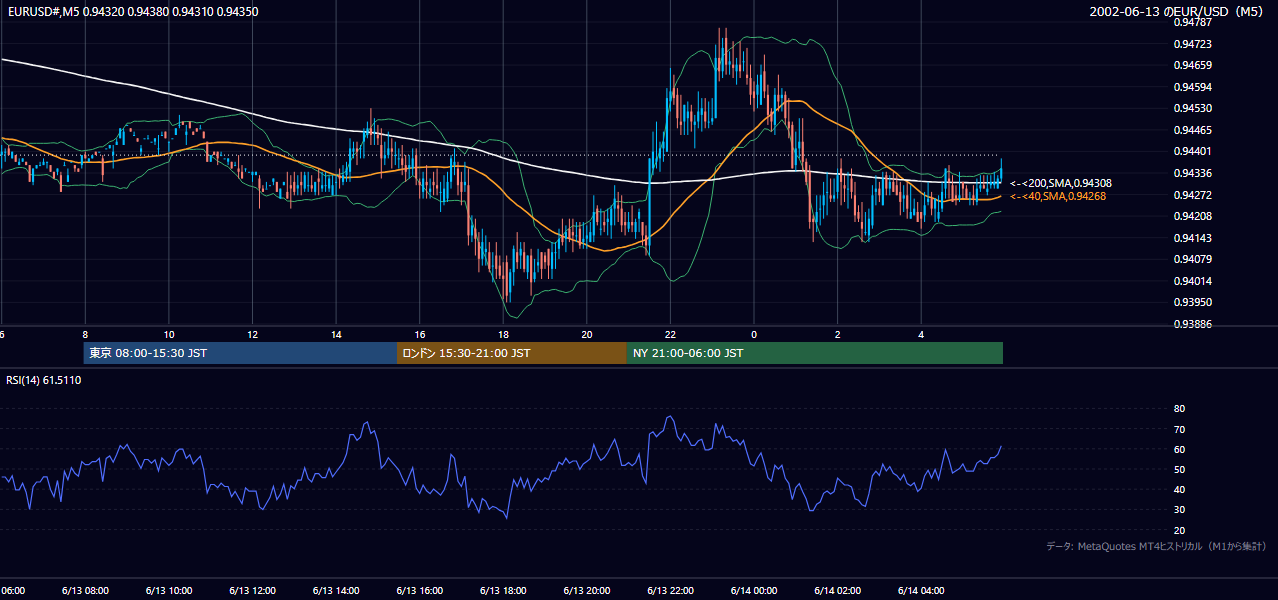Click the 200 SMA 0.94308 label
This screenshot has height=600, width=1278.
point(1061,183)
